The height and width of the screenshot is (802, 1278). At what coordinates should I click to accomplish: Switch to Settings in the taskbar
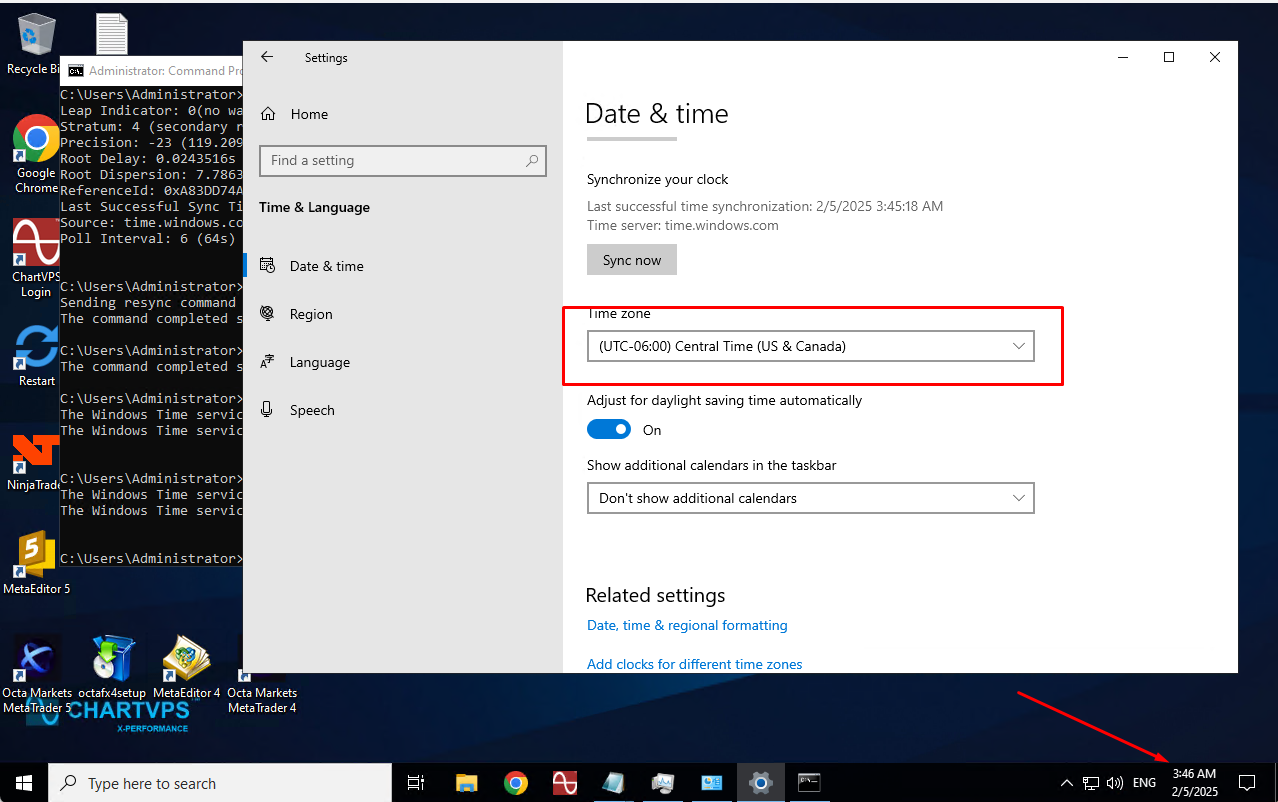[x=761, y=783]
